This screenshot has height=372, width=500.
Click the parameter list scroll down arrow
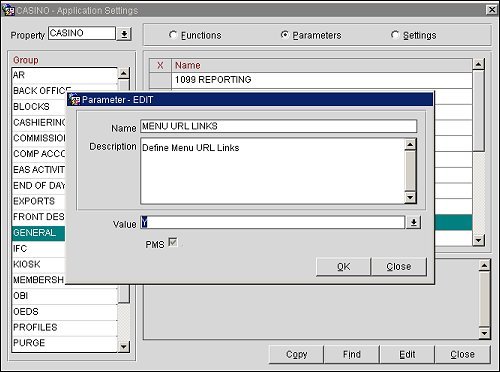pos(478,240)
